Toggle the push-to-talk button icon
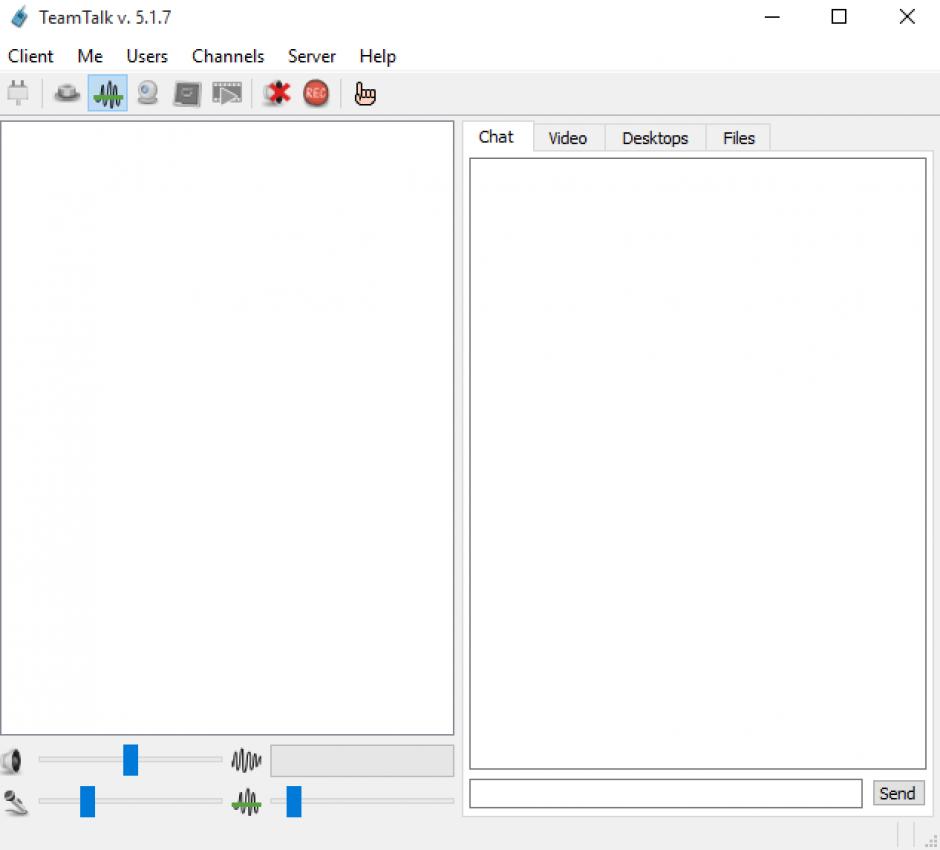The width and height of the screenshot is (940, 850). 67,93
